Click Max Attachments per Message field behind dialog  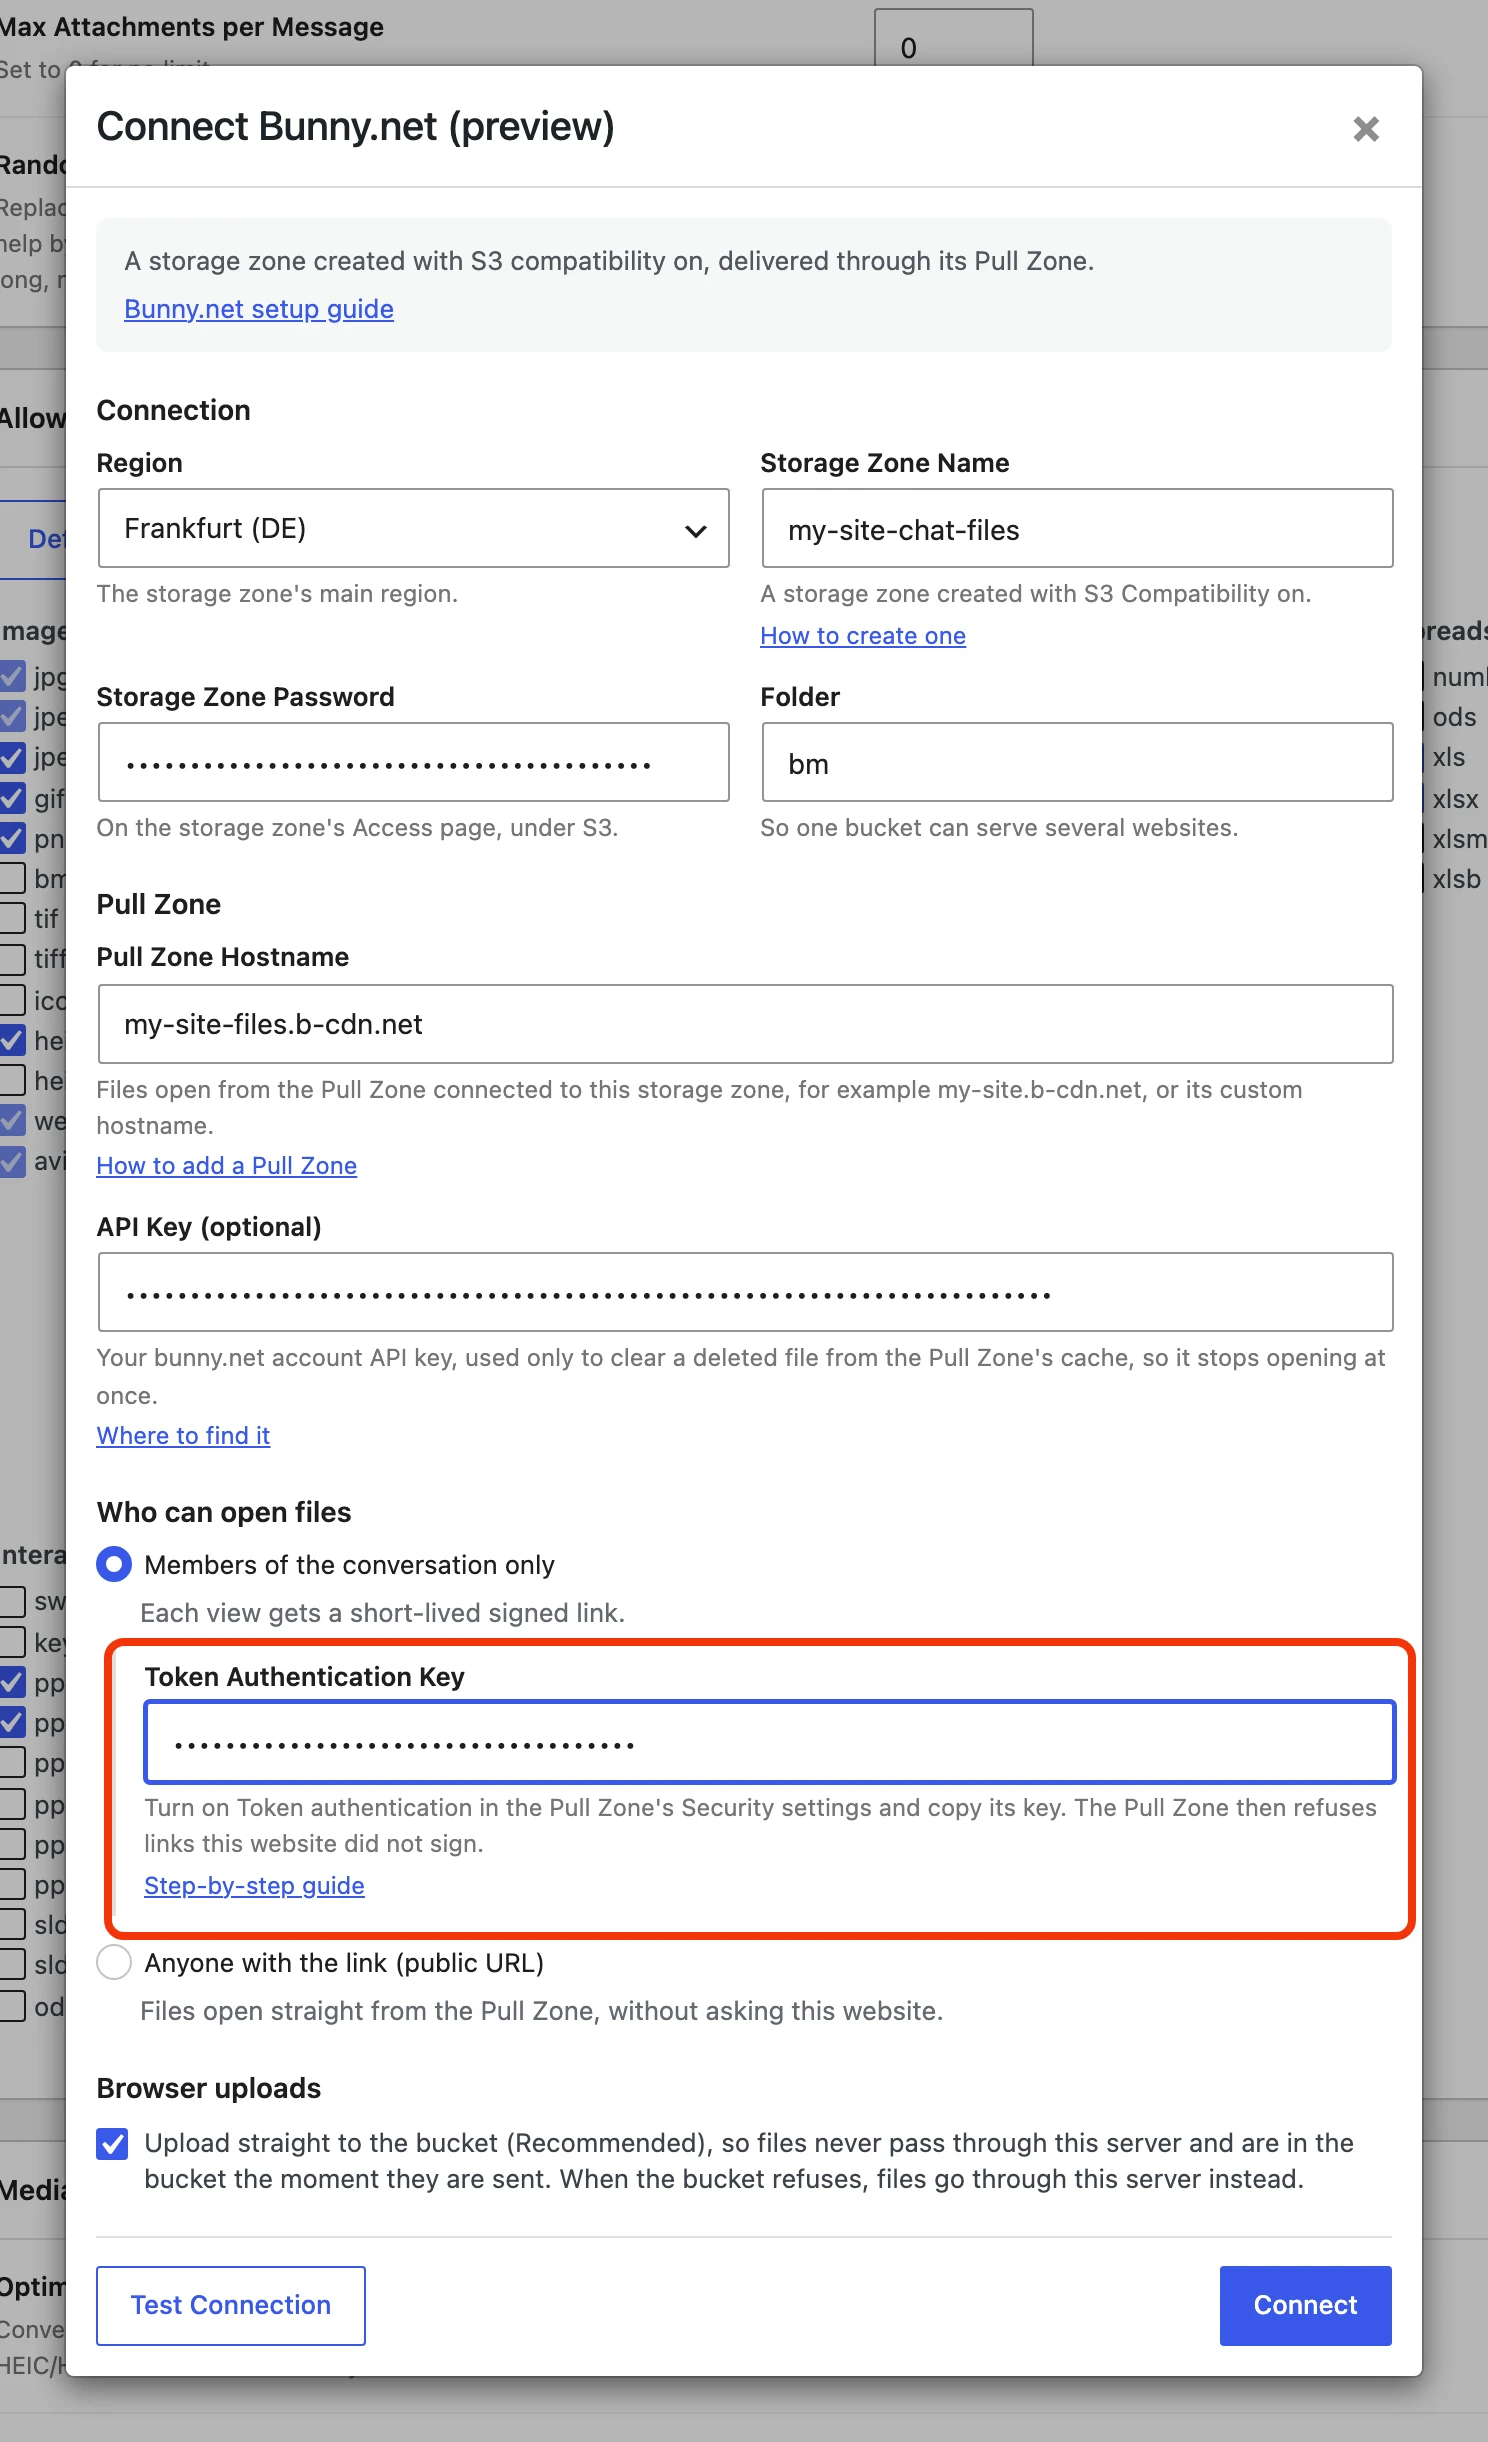pyautogui.click(x=953, y=38)
